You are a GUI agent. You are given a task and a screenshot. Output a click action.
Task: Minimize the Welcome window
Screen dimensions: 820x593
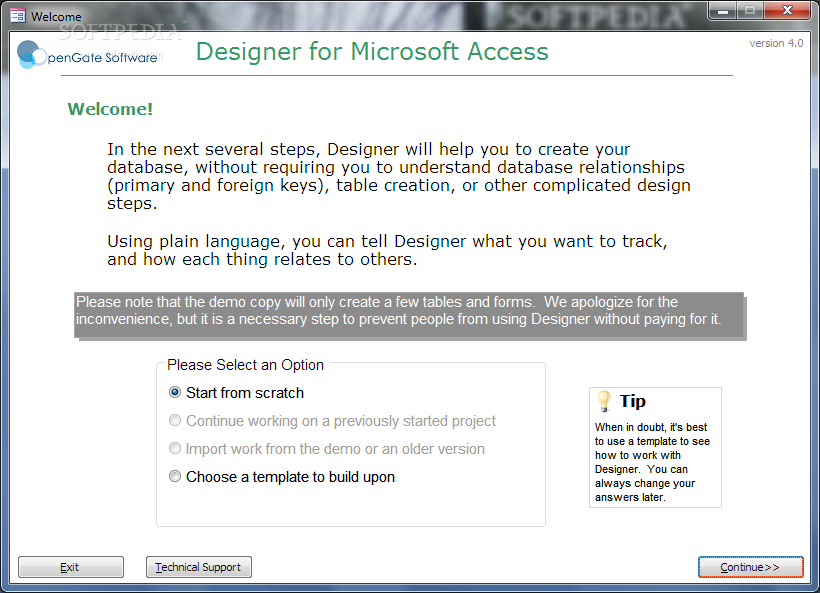pyautogui.click(x=723, y=10)
